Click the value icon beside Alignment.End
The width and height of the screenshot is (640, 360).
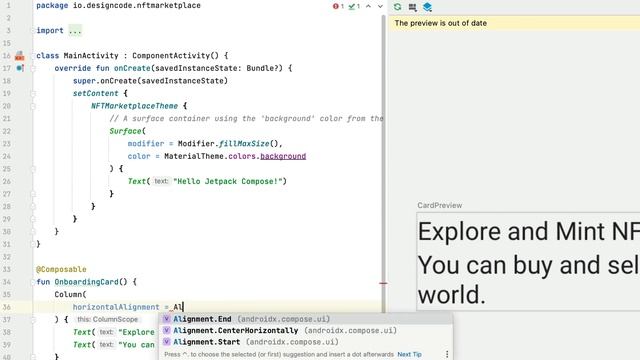point(167,319)
